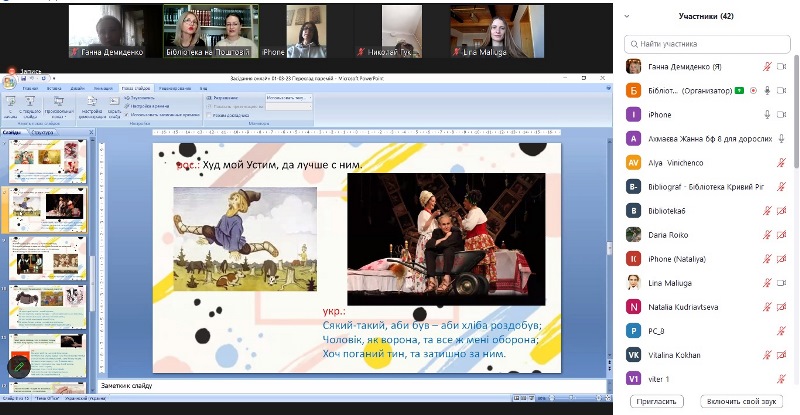Click the camera icon next to Lina Maliuga

[781, 283]
